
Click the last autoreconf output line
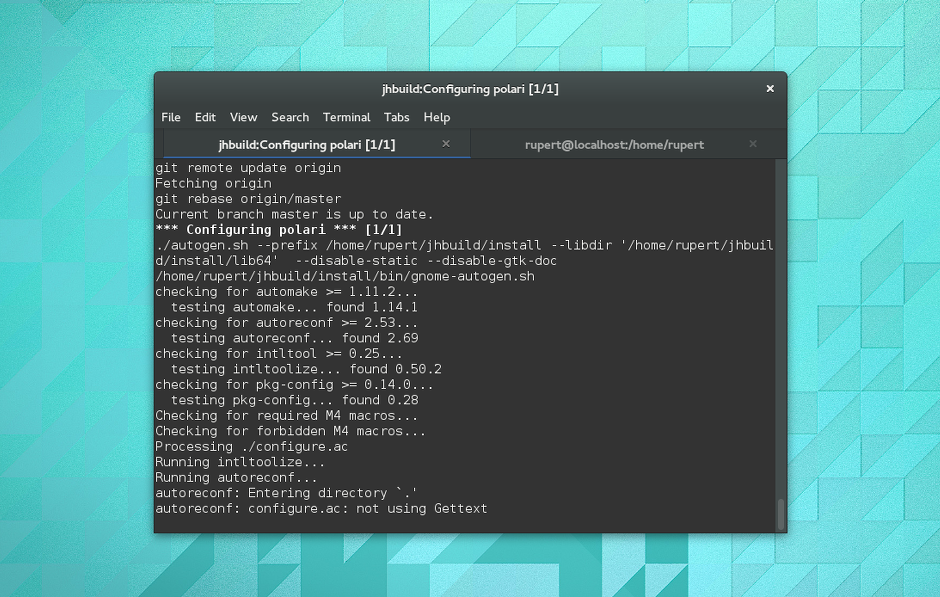pyautogui.click(x=321, y=508)
